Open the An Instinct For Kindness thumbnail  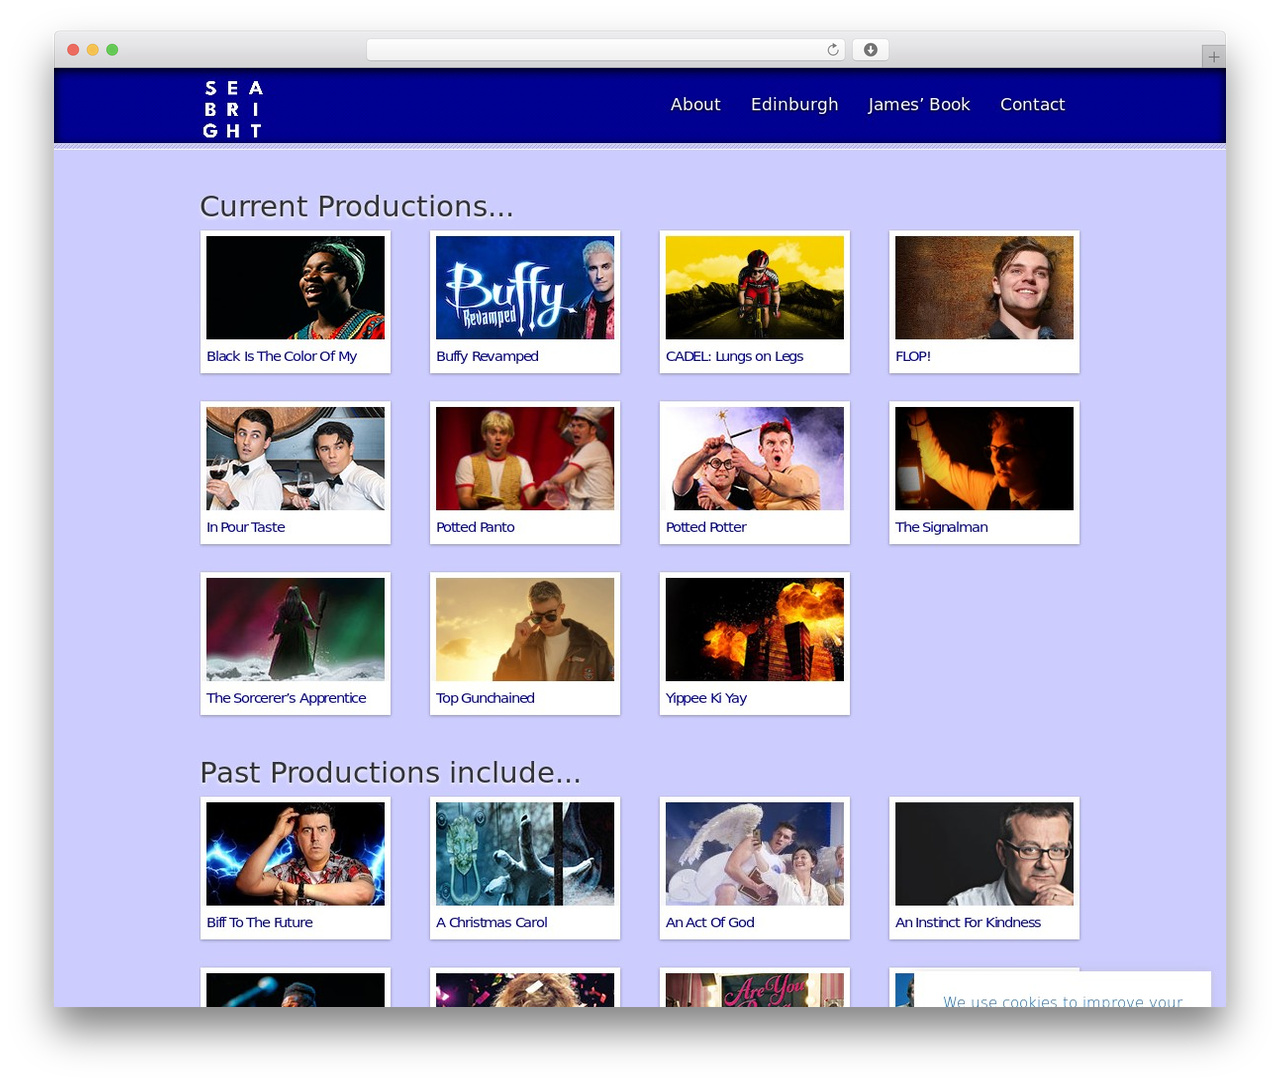click(984, 854)
